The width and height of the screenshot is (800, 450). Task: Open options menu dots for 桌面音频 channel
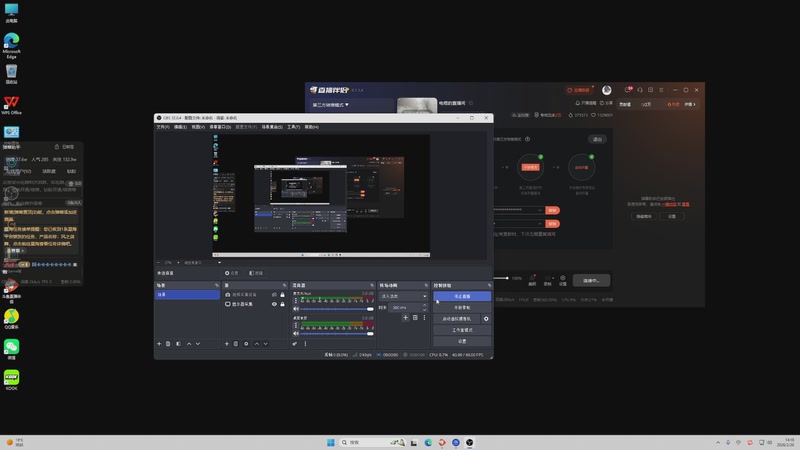click(295, 325)
